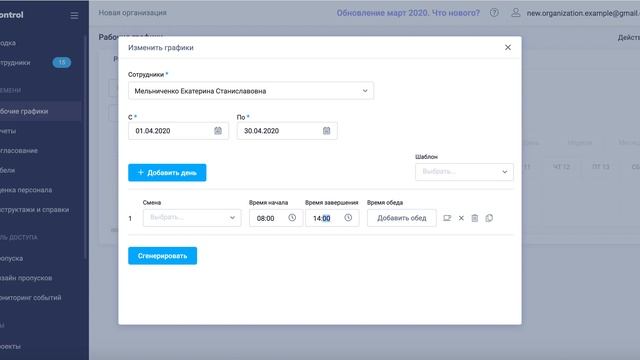The image size is (640, 360).
Task: Click clock icon in Время начала field
Action: 292,218
